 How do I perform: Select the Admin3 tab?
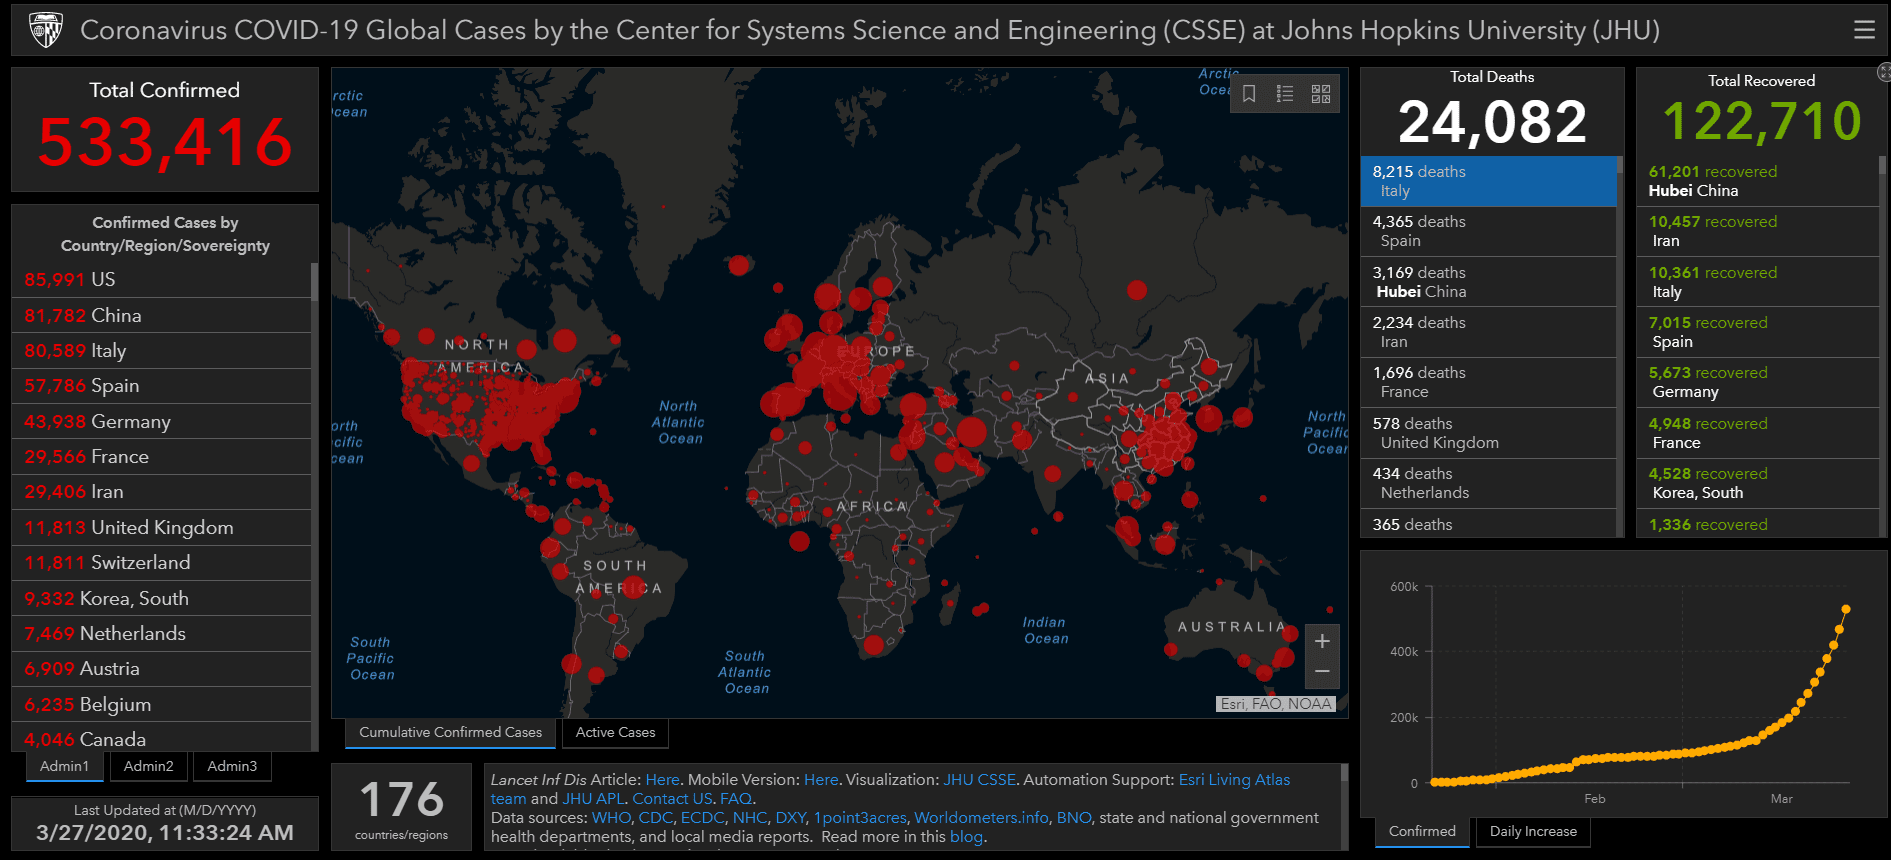[x=232, y=766]
